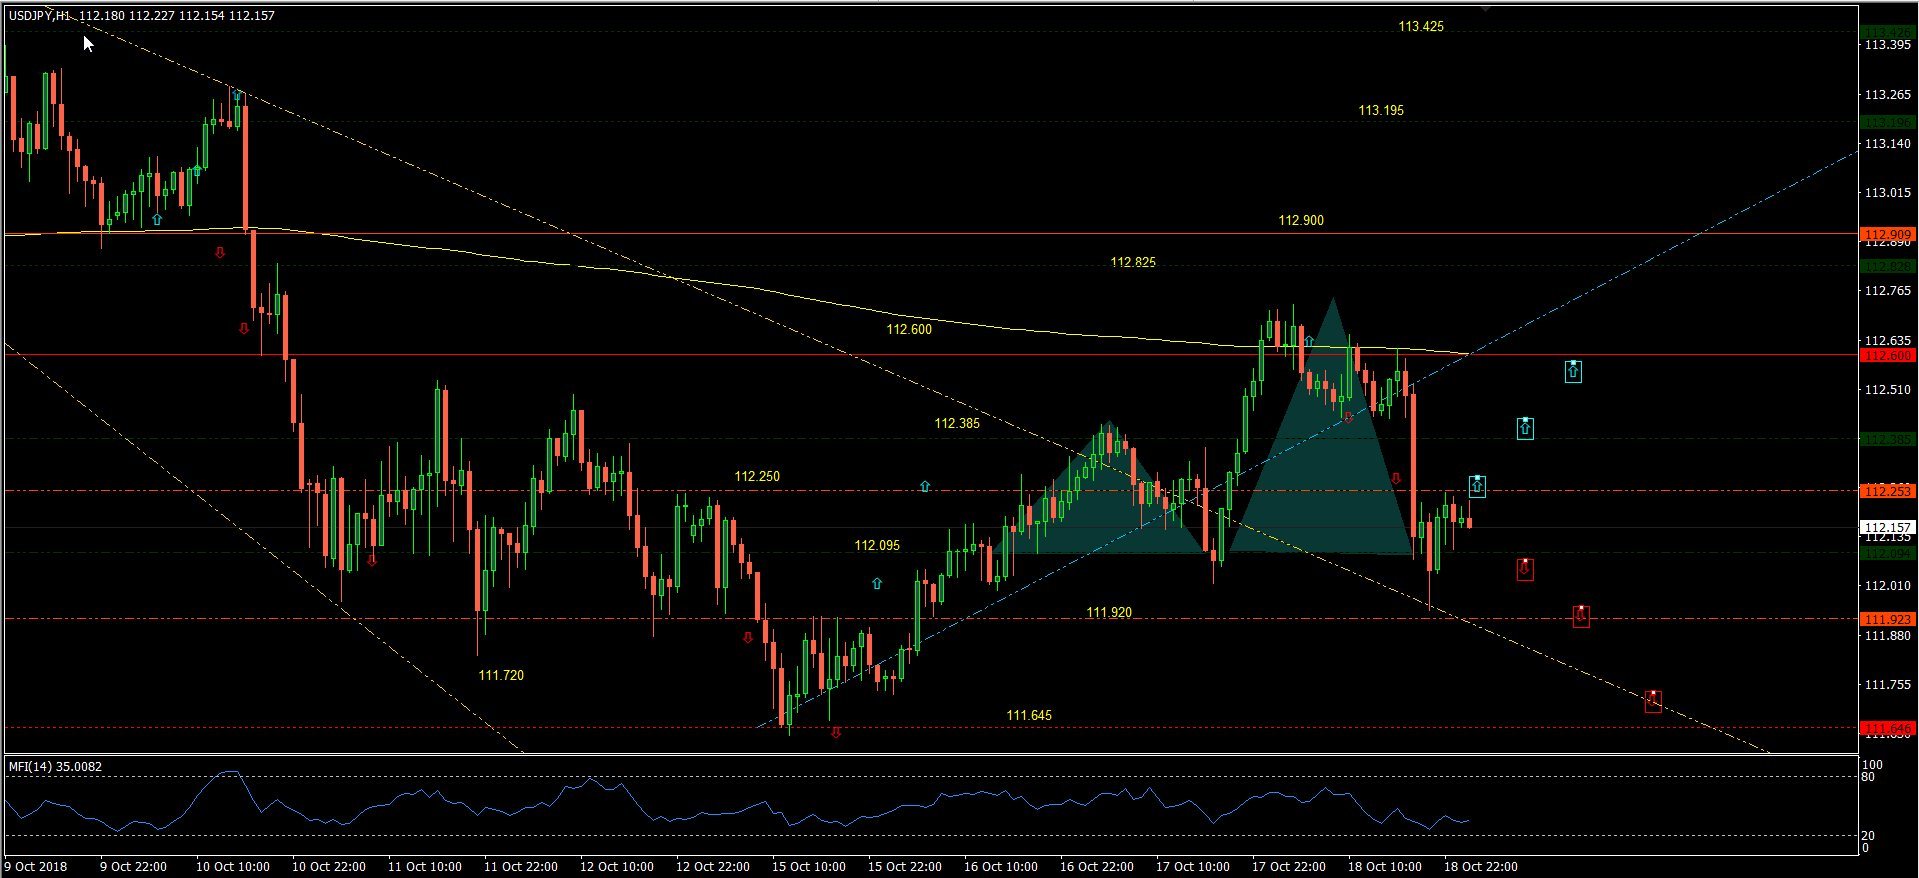Click the 112.250 yellow level label
The height and width of the screenshot is (878, 1919).
click(757, 476)
